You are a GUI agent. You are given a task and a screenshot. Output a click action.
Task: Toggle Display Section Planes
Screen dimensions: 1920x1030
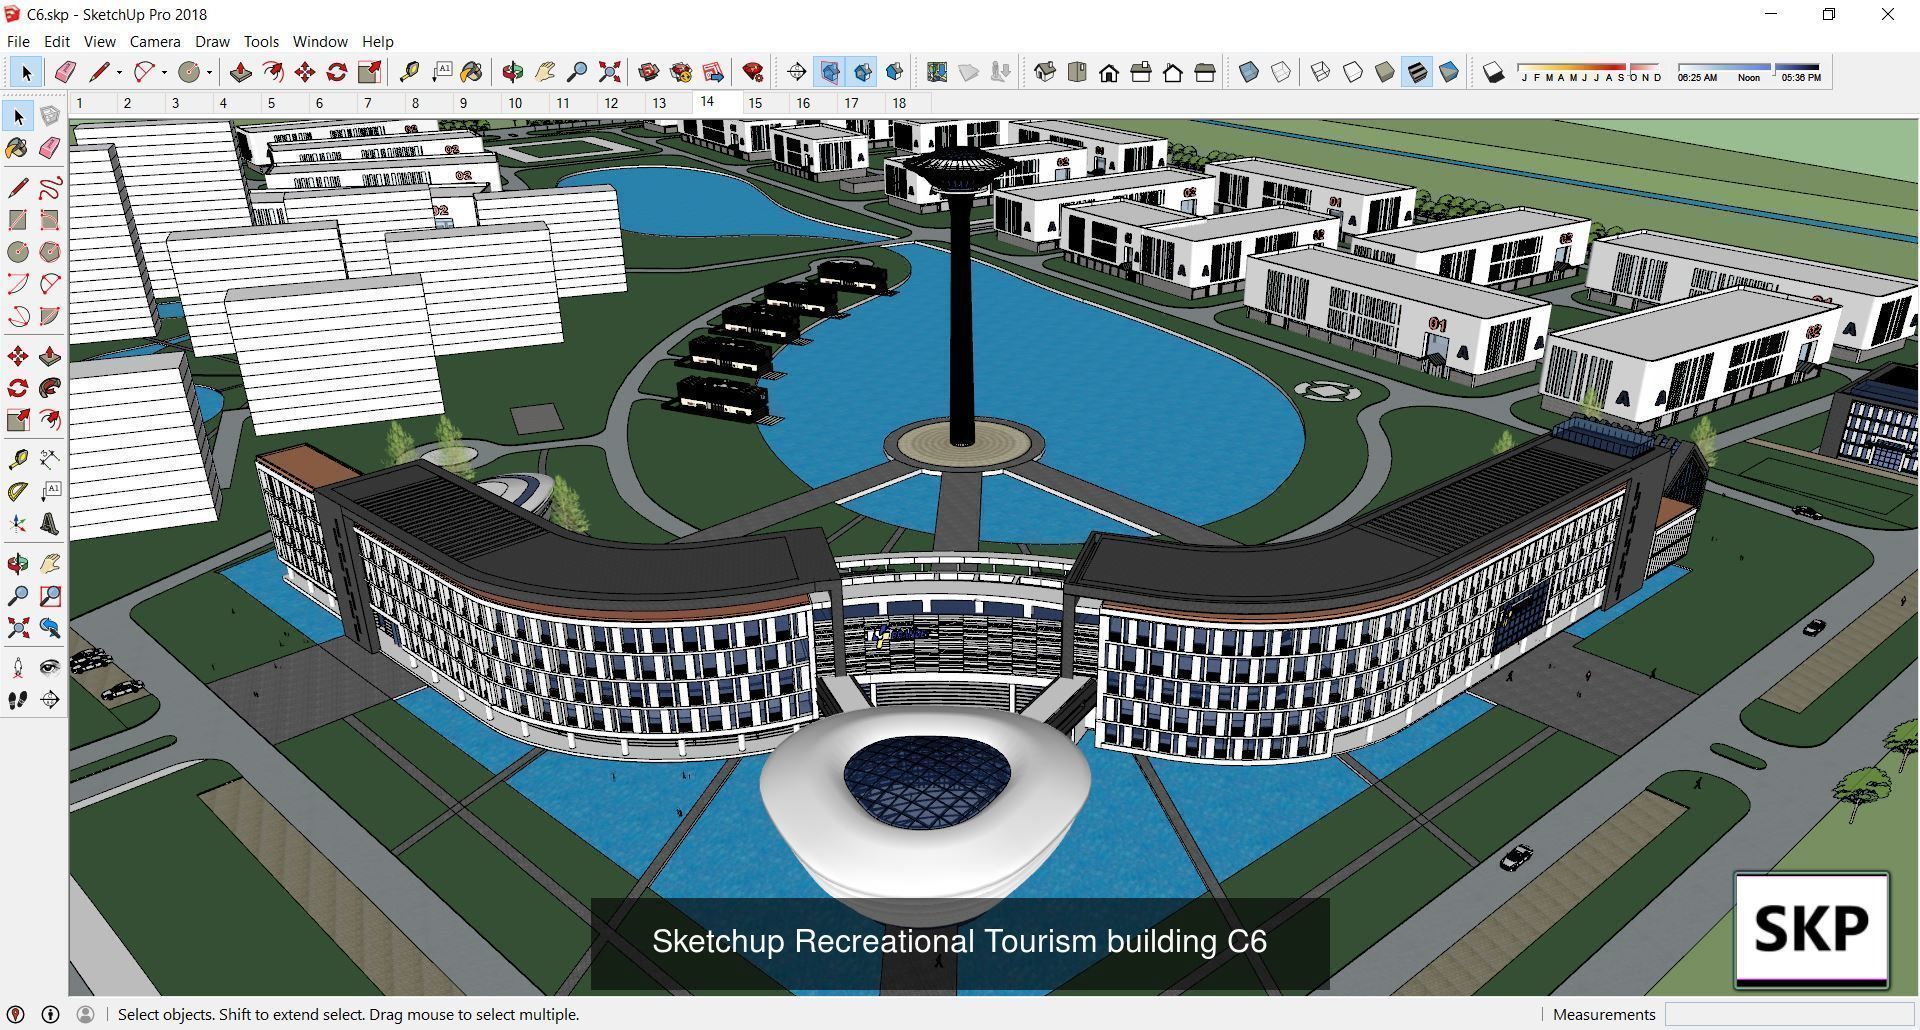(x=829, y=72)
